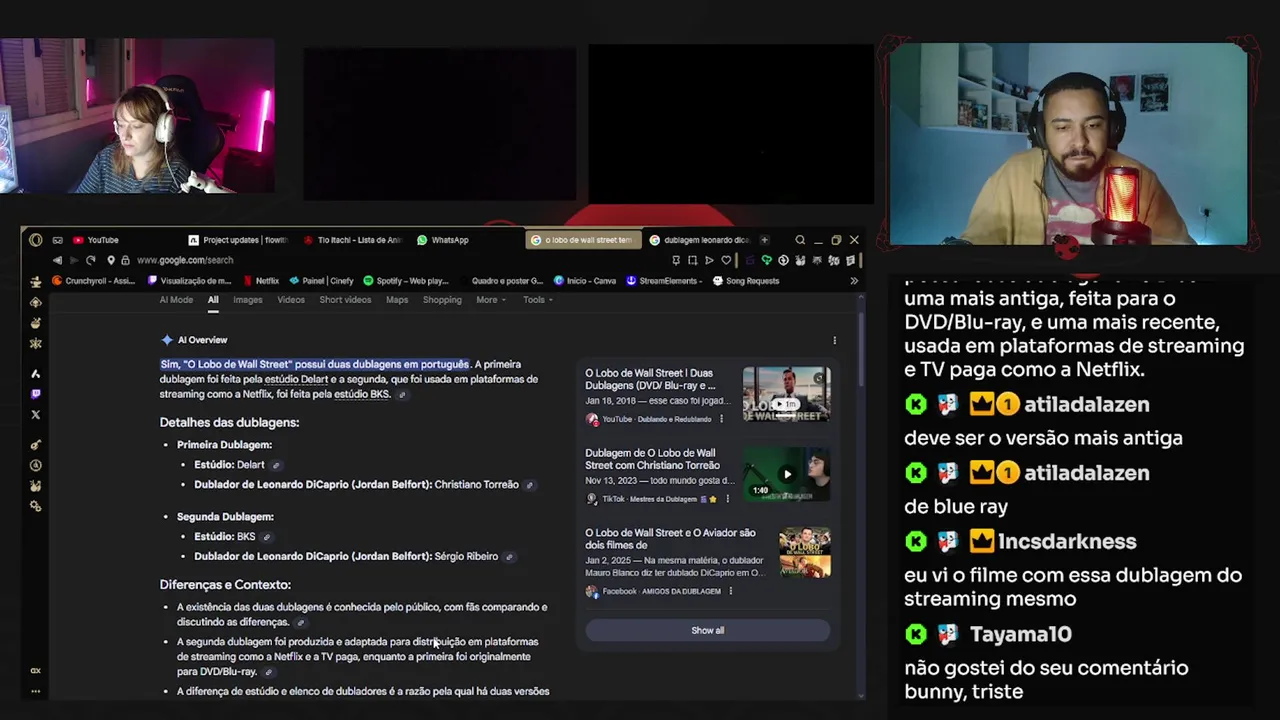
Task: Open the Crunchyroll bookmark
Action: point(93,281)
